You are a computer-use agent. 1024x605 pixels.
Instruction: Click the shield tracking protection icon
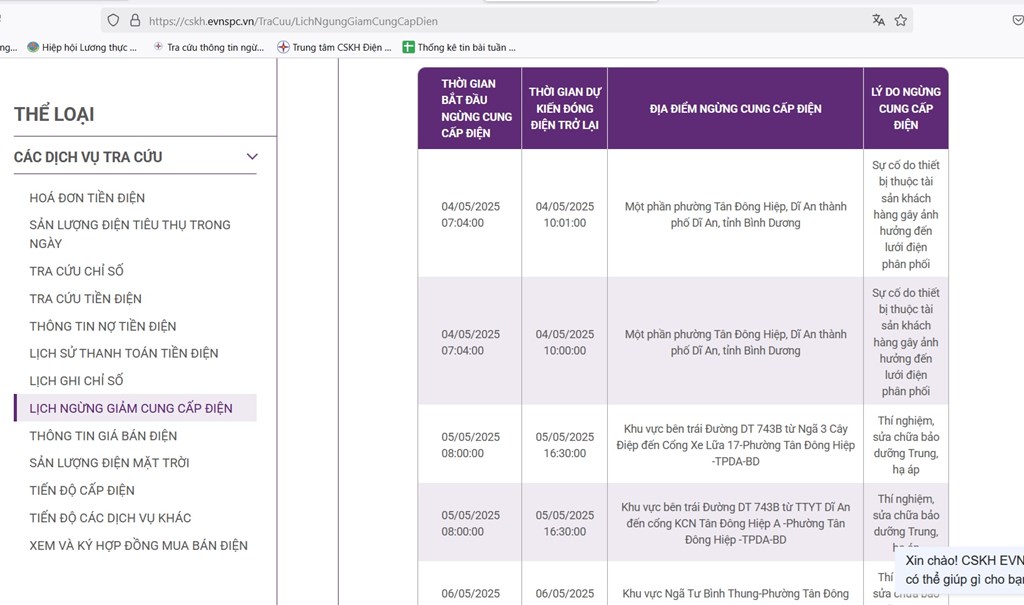click(113, 20)
